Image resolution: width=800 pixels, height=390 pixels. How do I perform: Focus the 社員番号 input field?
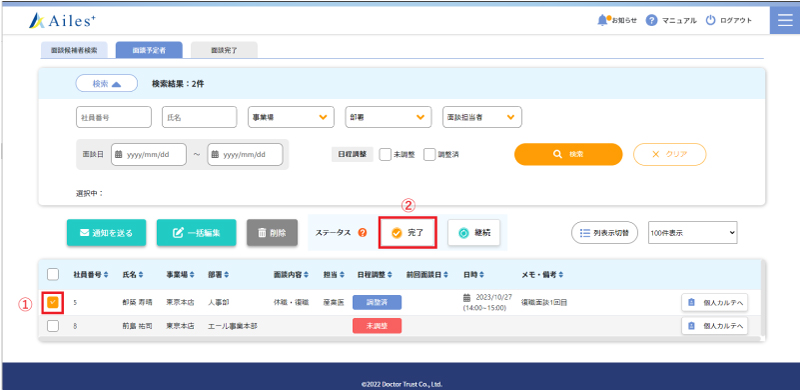coord(114,117)
